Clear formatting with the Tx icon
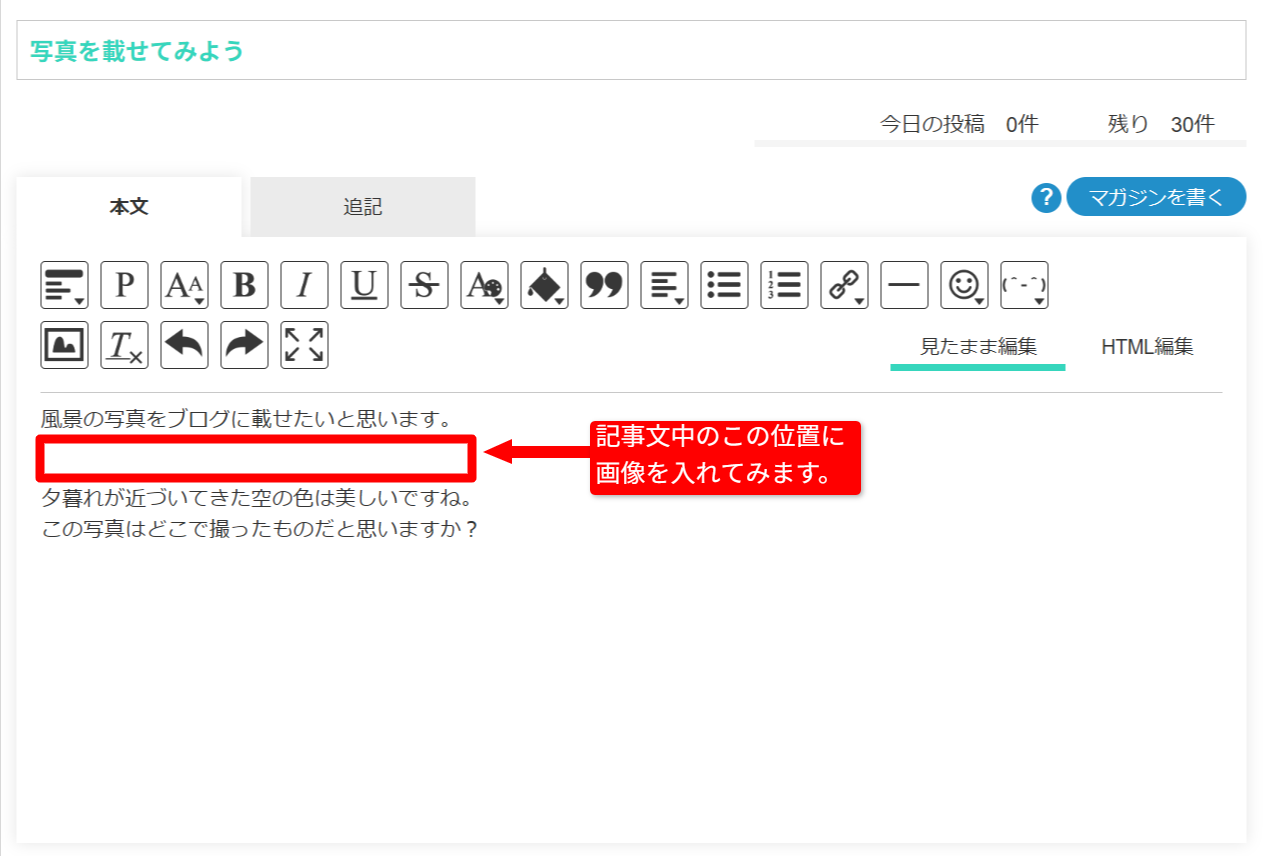1266x856 pixels. pos(125,345)
